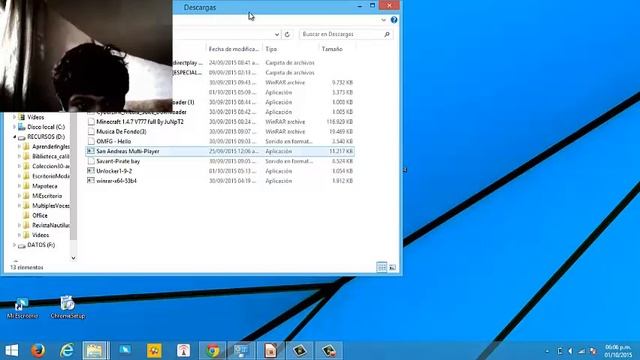Click the file icon of OMFG - Hello
Viewport: 640px width, 360px height.
(91, 141)
